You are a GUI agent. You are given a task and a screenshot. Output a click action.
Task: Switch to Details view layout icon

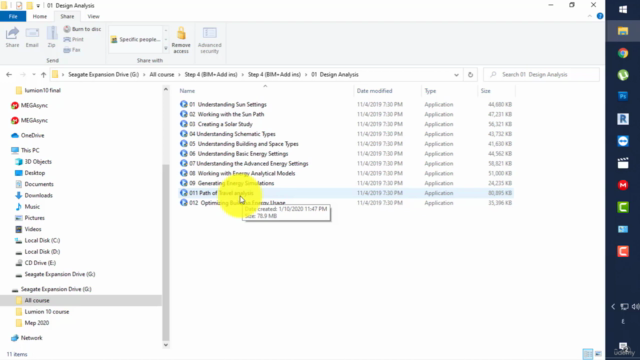point(587,353)
